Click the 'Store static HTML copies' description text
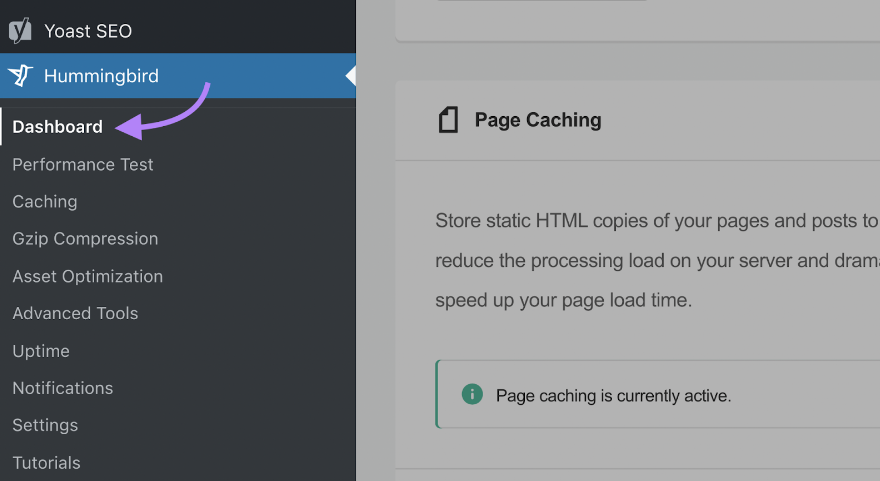 pos(657,260)
